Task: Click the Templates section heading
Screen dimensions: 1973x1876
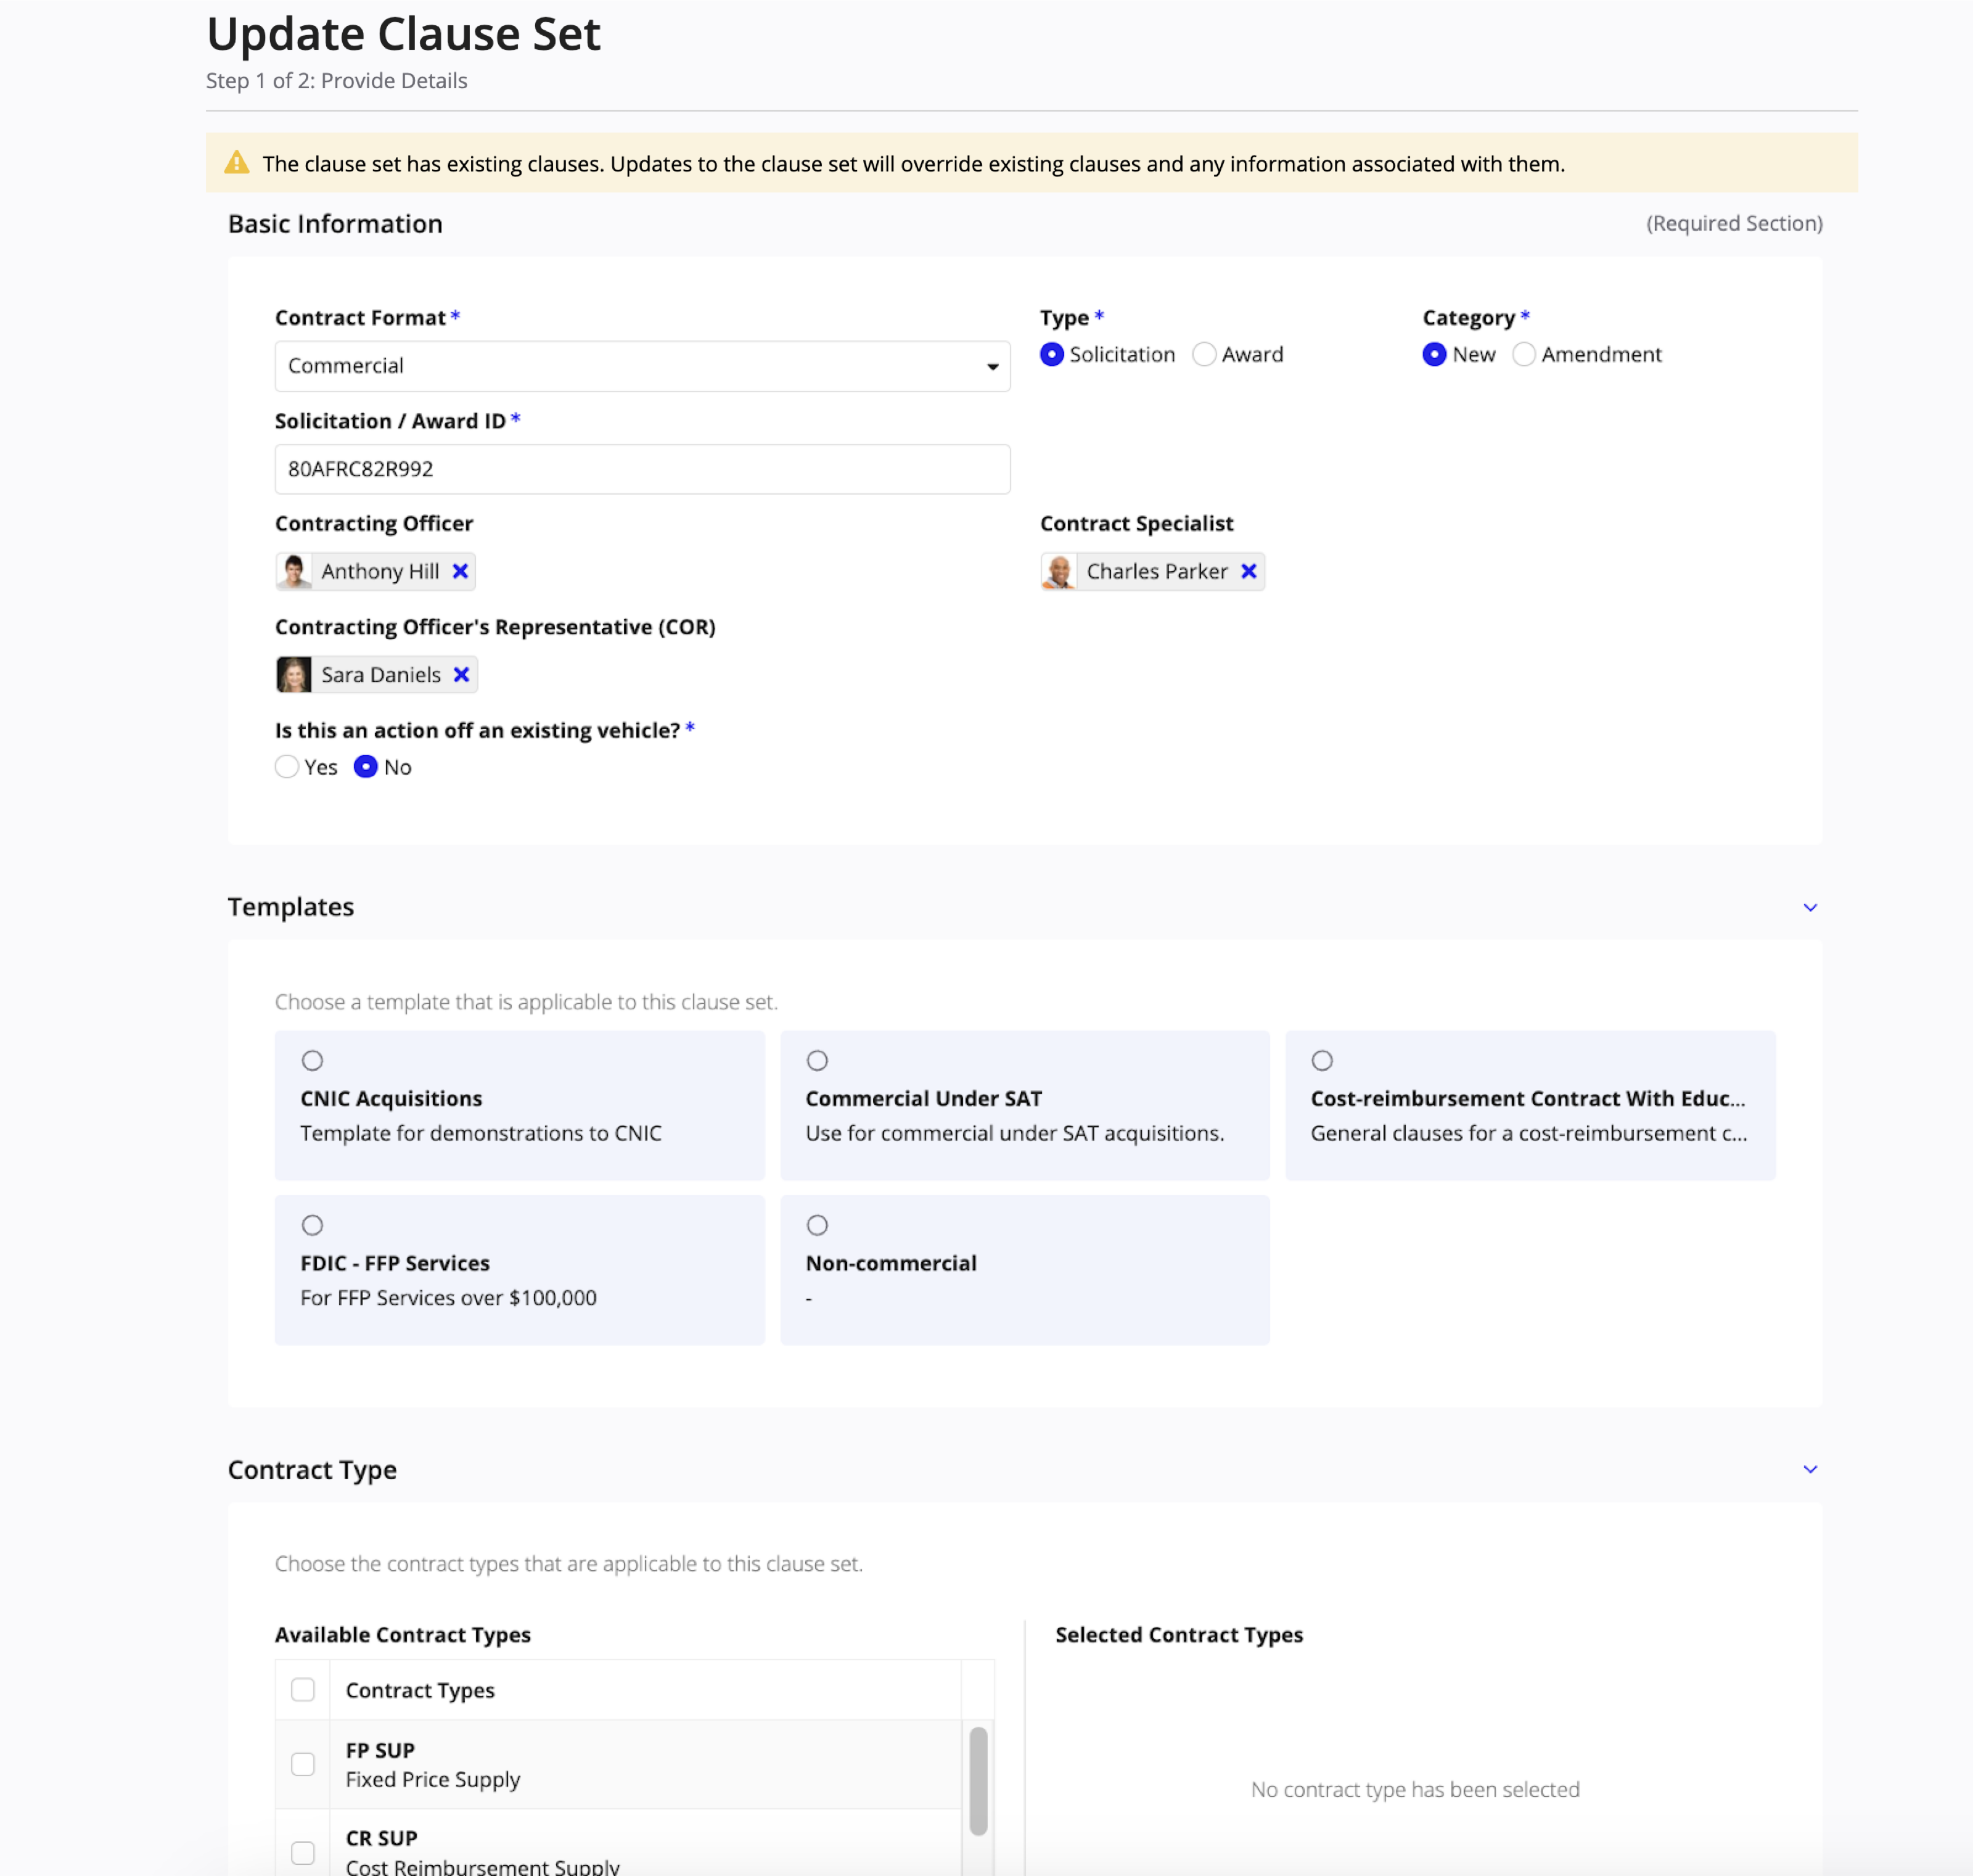Action: tap(291, 906)
